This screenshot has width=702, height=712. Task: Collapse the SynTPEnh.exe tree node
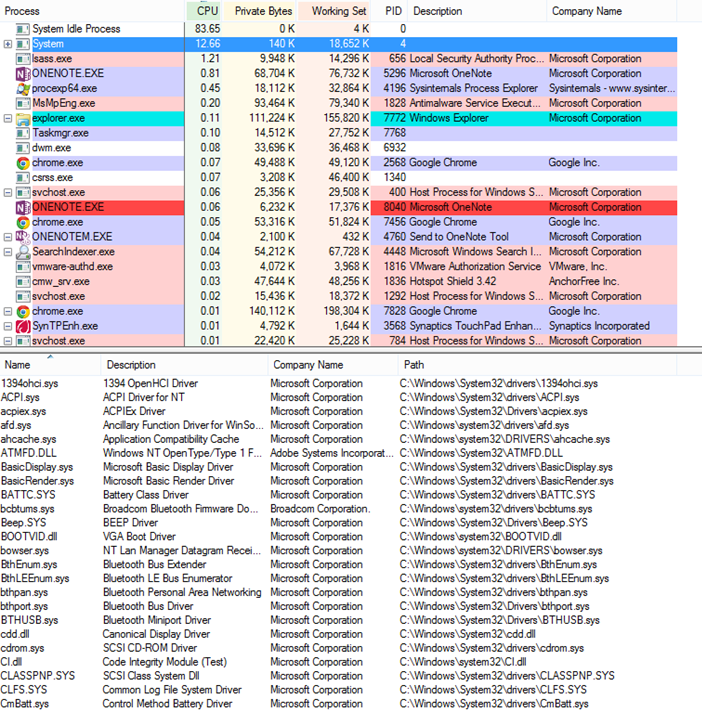pos(7,326)
